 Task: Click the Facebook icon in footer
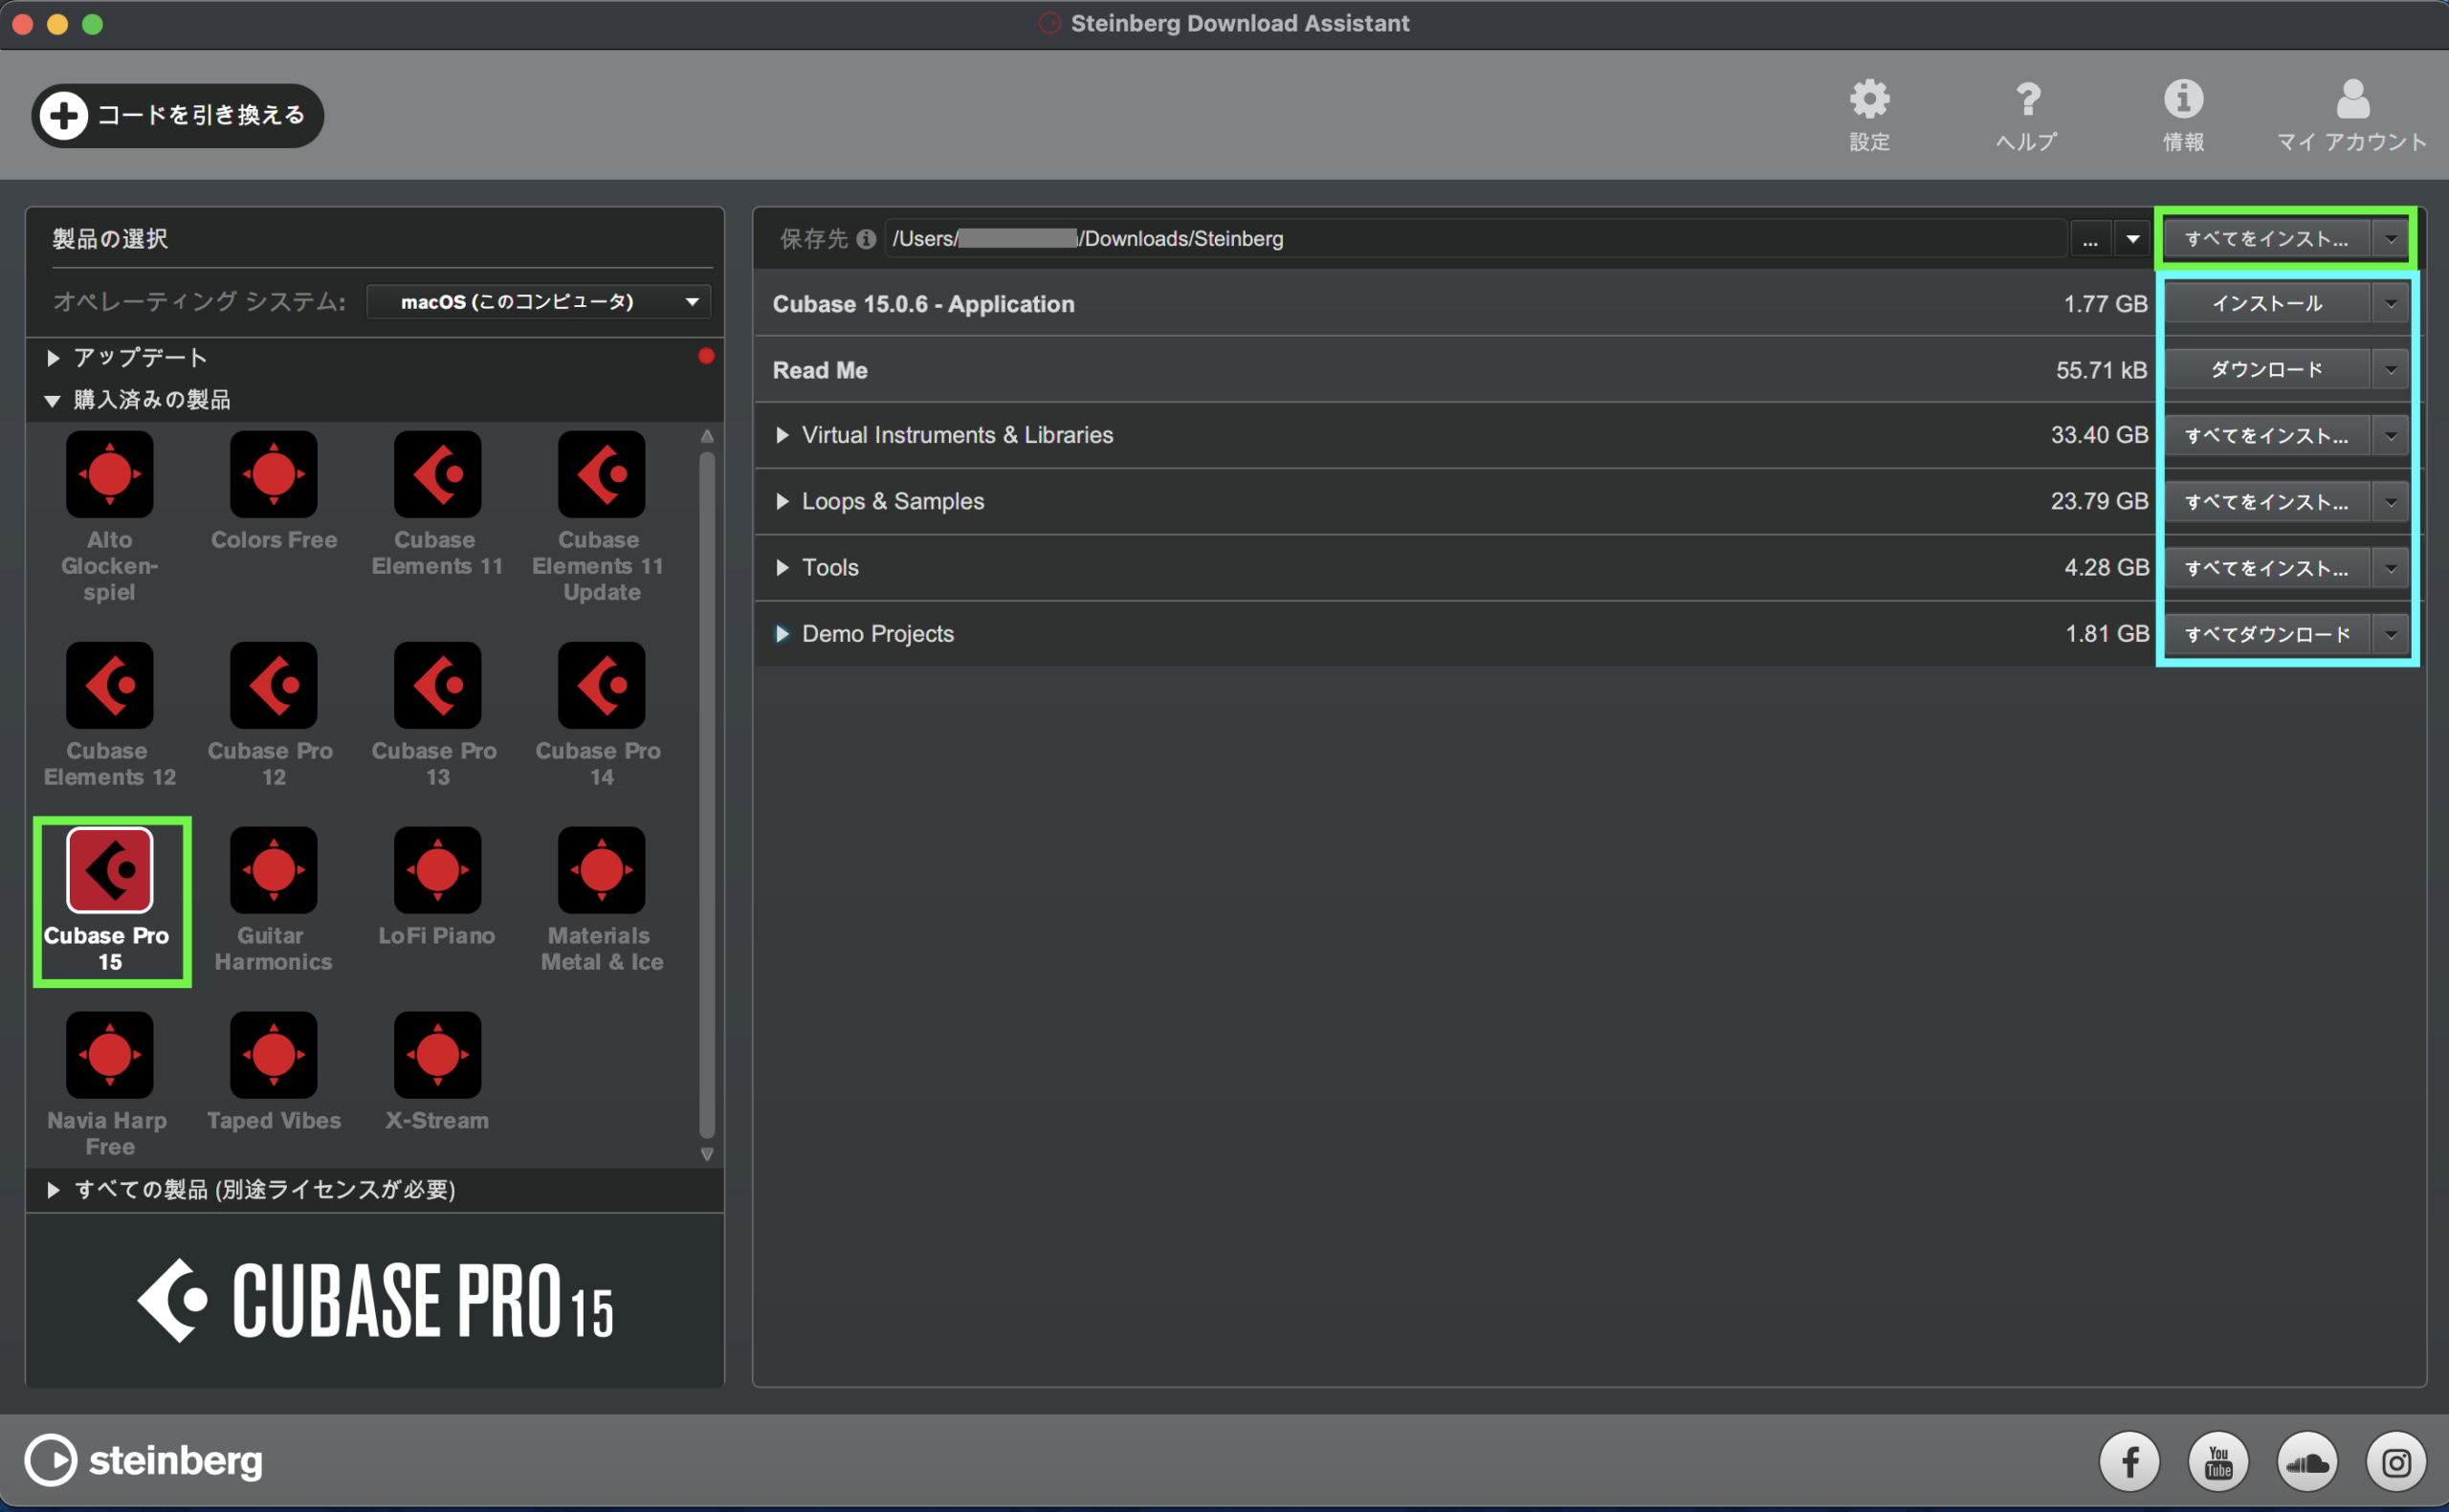2129,1462
